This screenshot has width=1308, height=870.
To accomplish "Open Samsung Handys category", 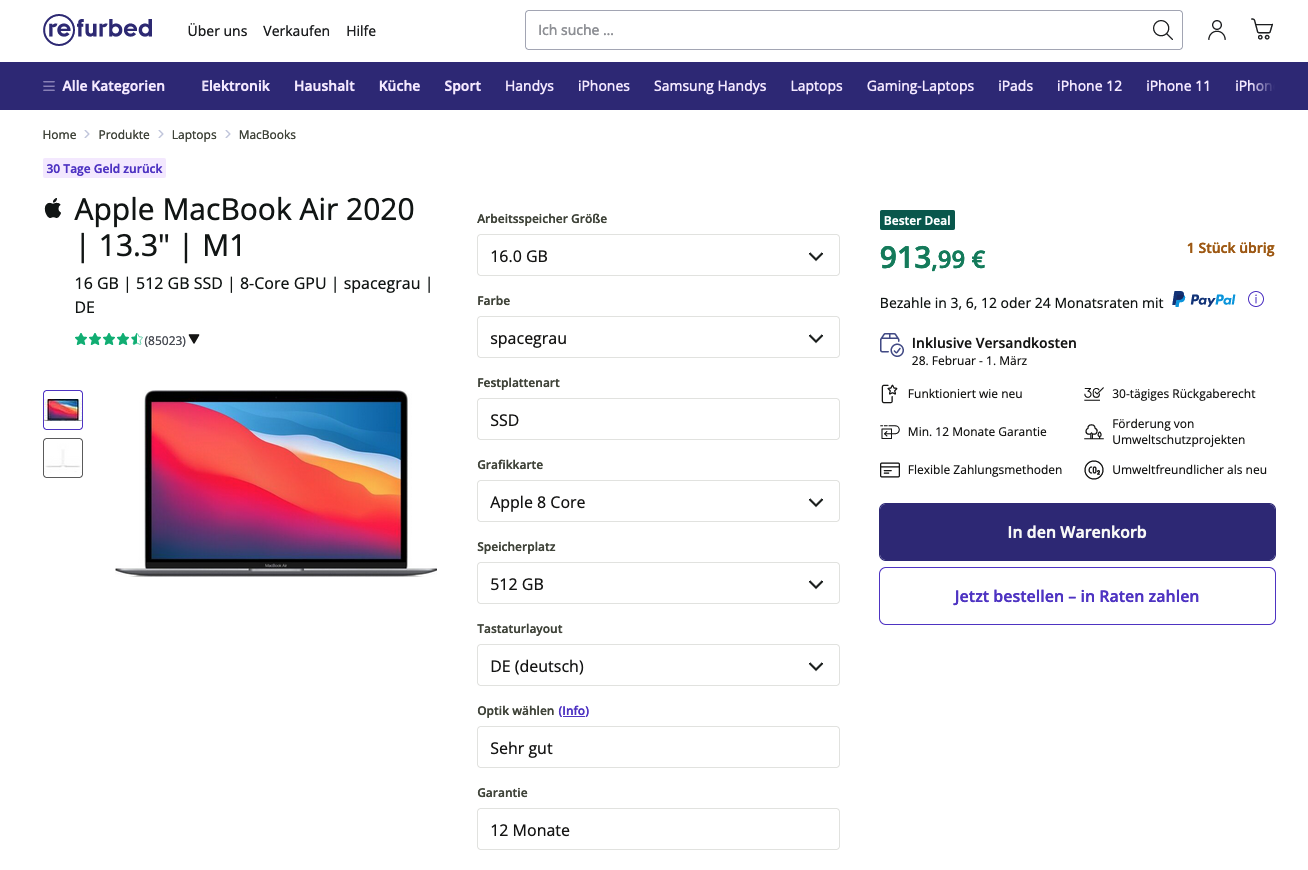I will 710,86.
